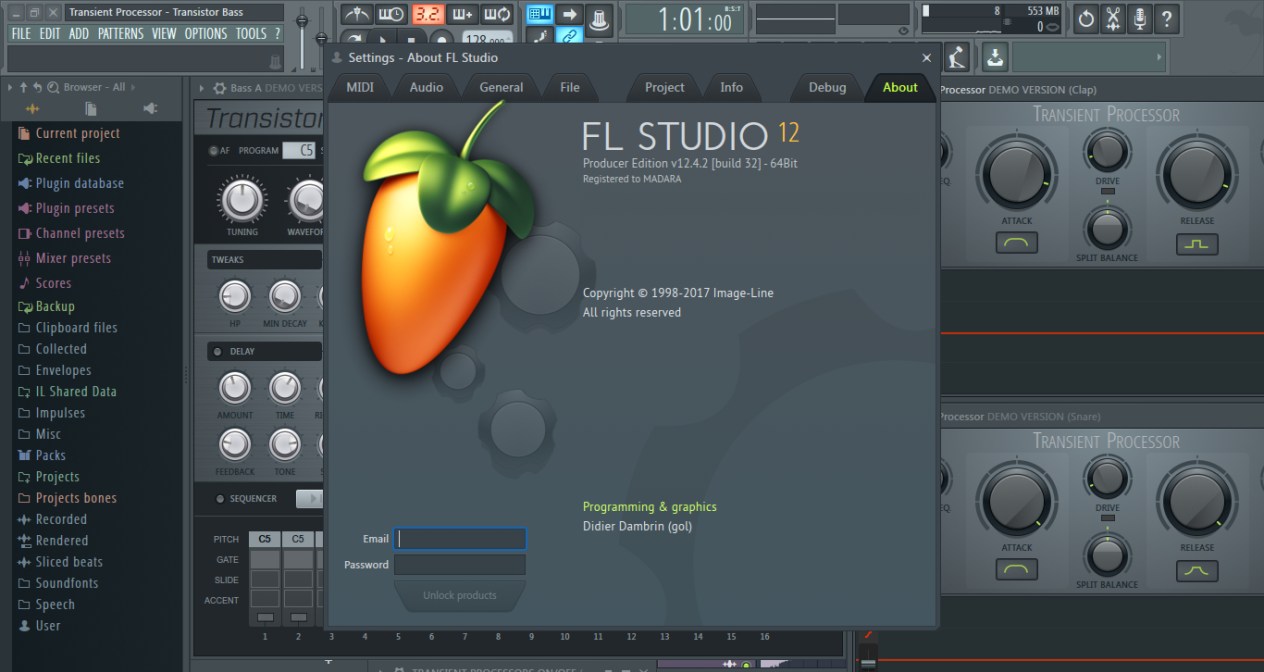Viewport: 1264px width, 672px height.
Task: Open the TWEAKS section dropdown
Action: [265, 260]
